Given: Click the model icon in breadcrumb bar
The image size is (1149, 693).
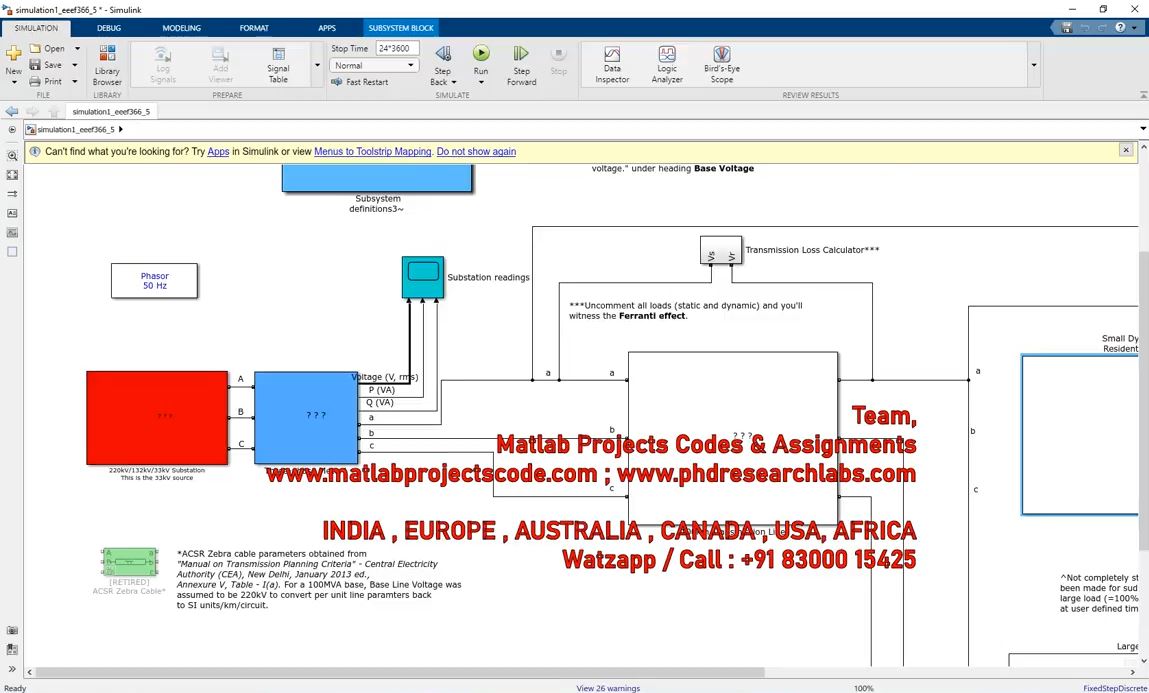Looking at the screenshot, I should pos(31,130).
